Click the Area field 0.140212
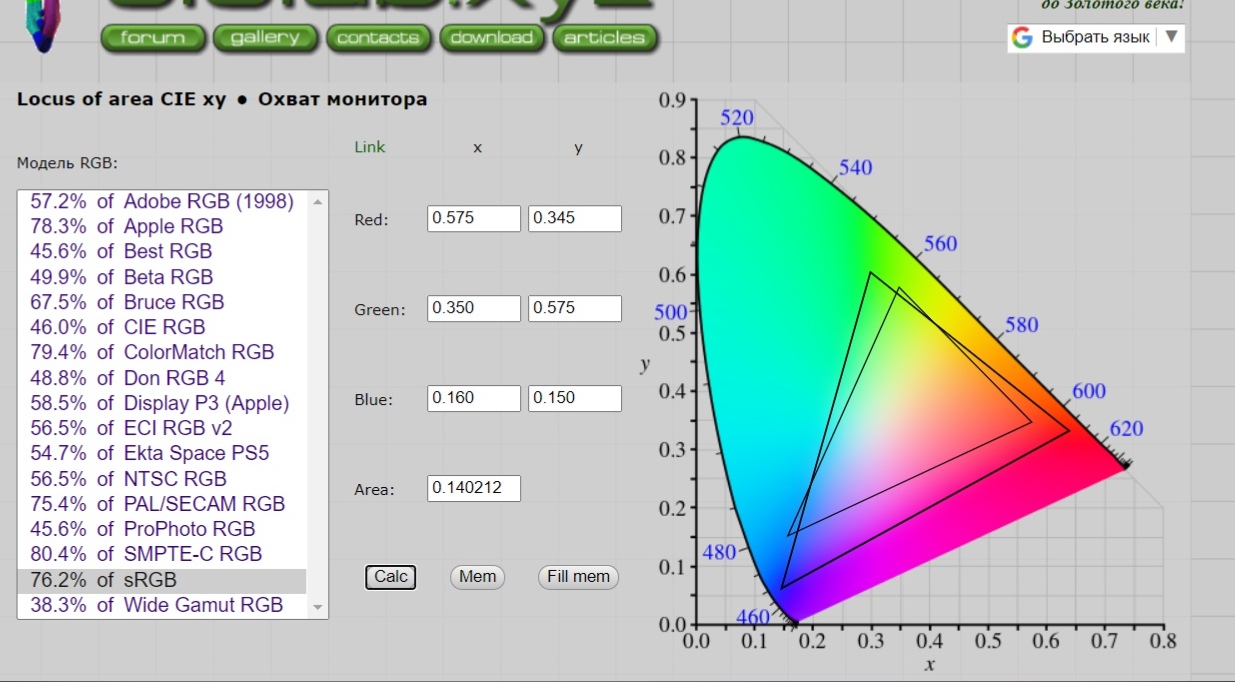Viewport: 1235px width, 682px height. coord(474,488)
